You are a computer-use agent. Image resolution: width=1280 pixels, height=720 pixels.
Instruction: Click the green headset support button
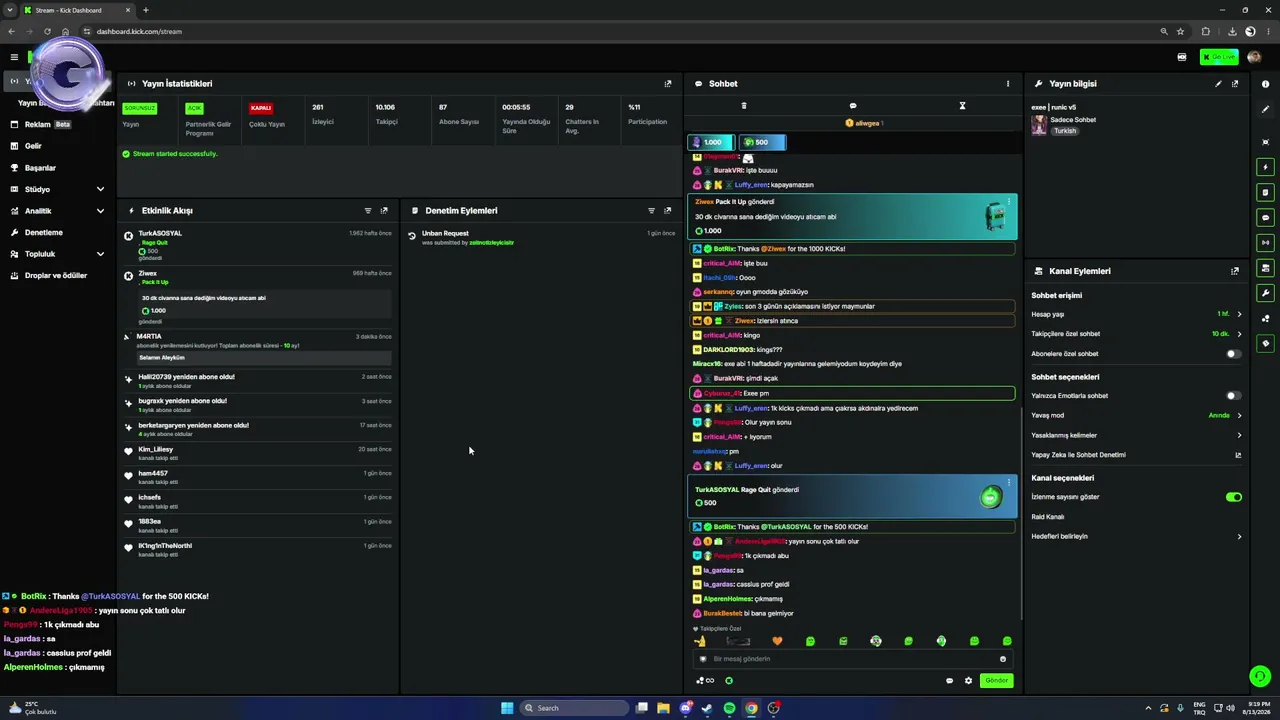click(1260, 677)
